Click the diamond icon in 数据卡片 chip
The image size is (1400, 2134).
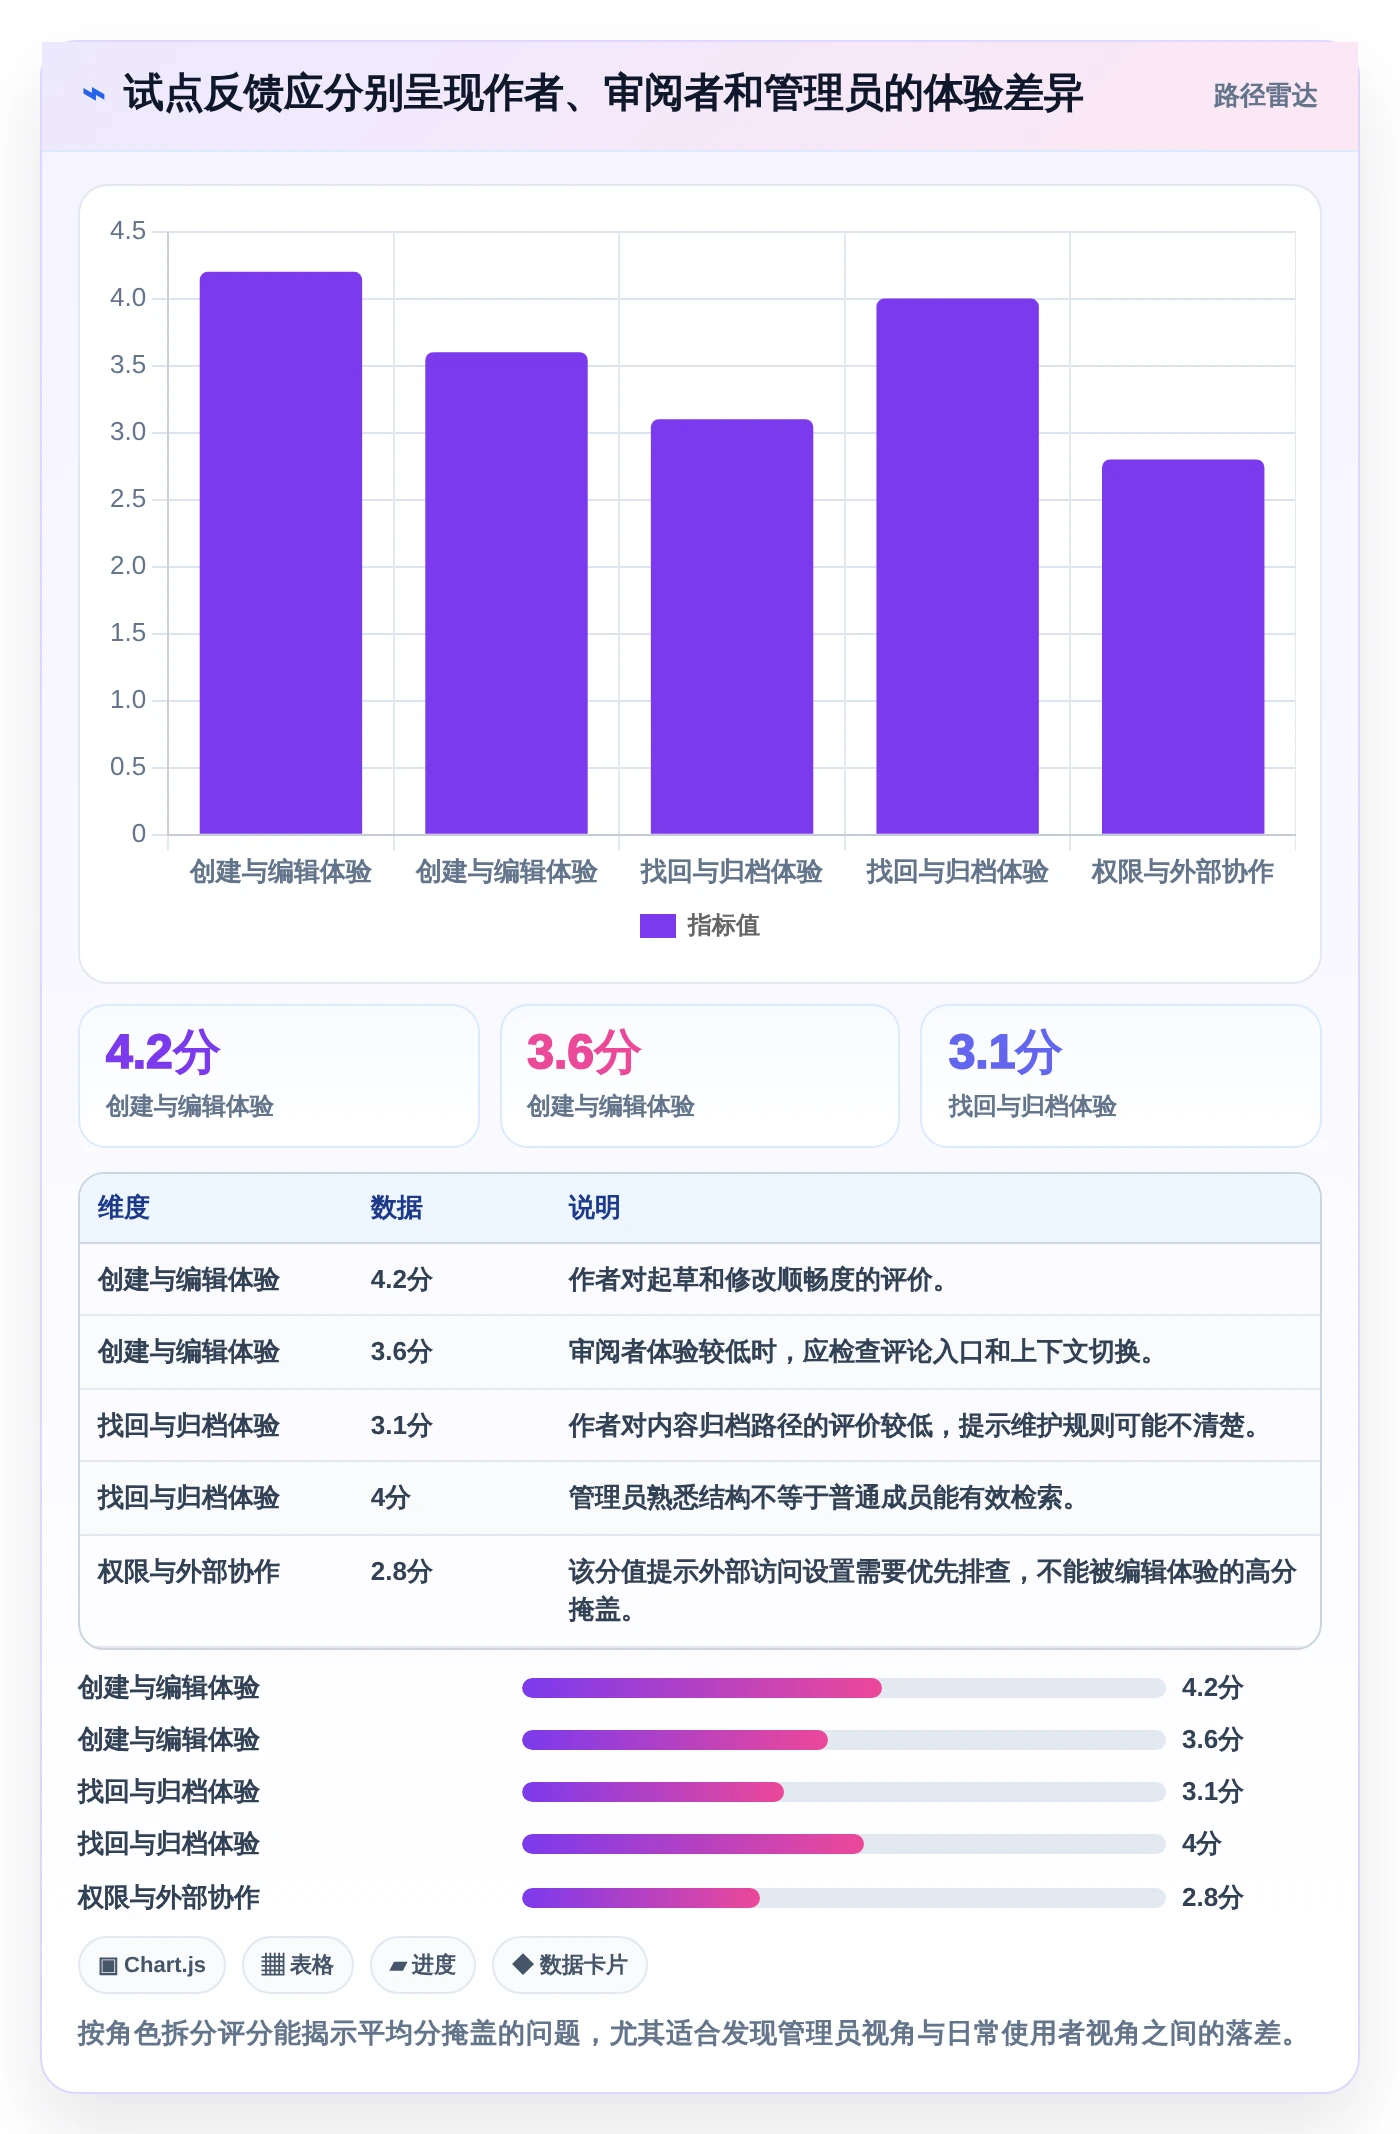tap(522, 1964)
